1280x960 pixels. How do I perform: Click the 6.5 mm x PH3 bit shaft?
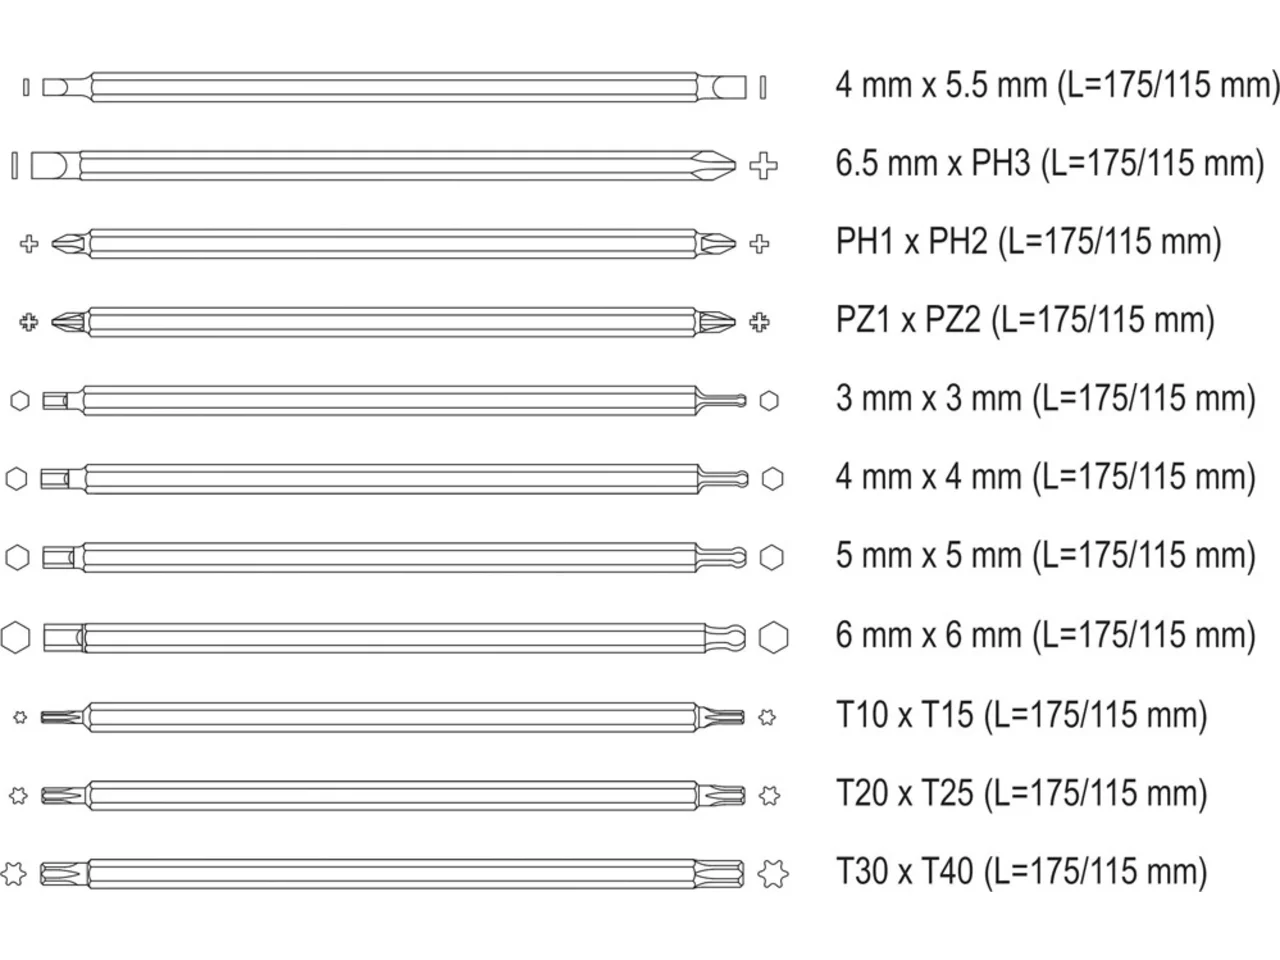pyautogui.click(x=386, y=165)
